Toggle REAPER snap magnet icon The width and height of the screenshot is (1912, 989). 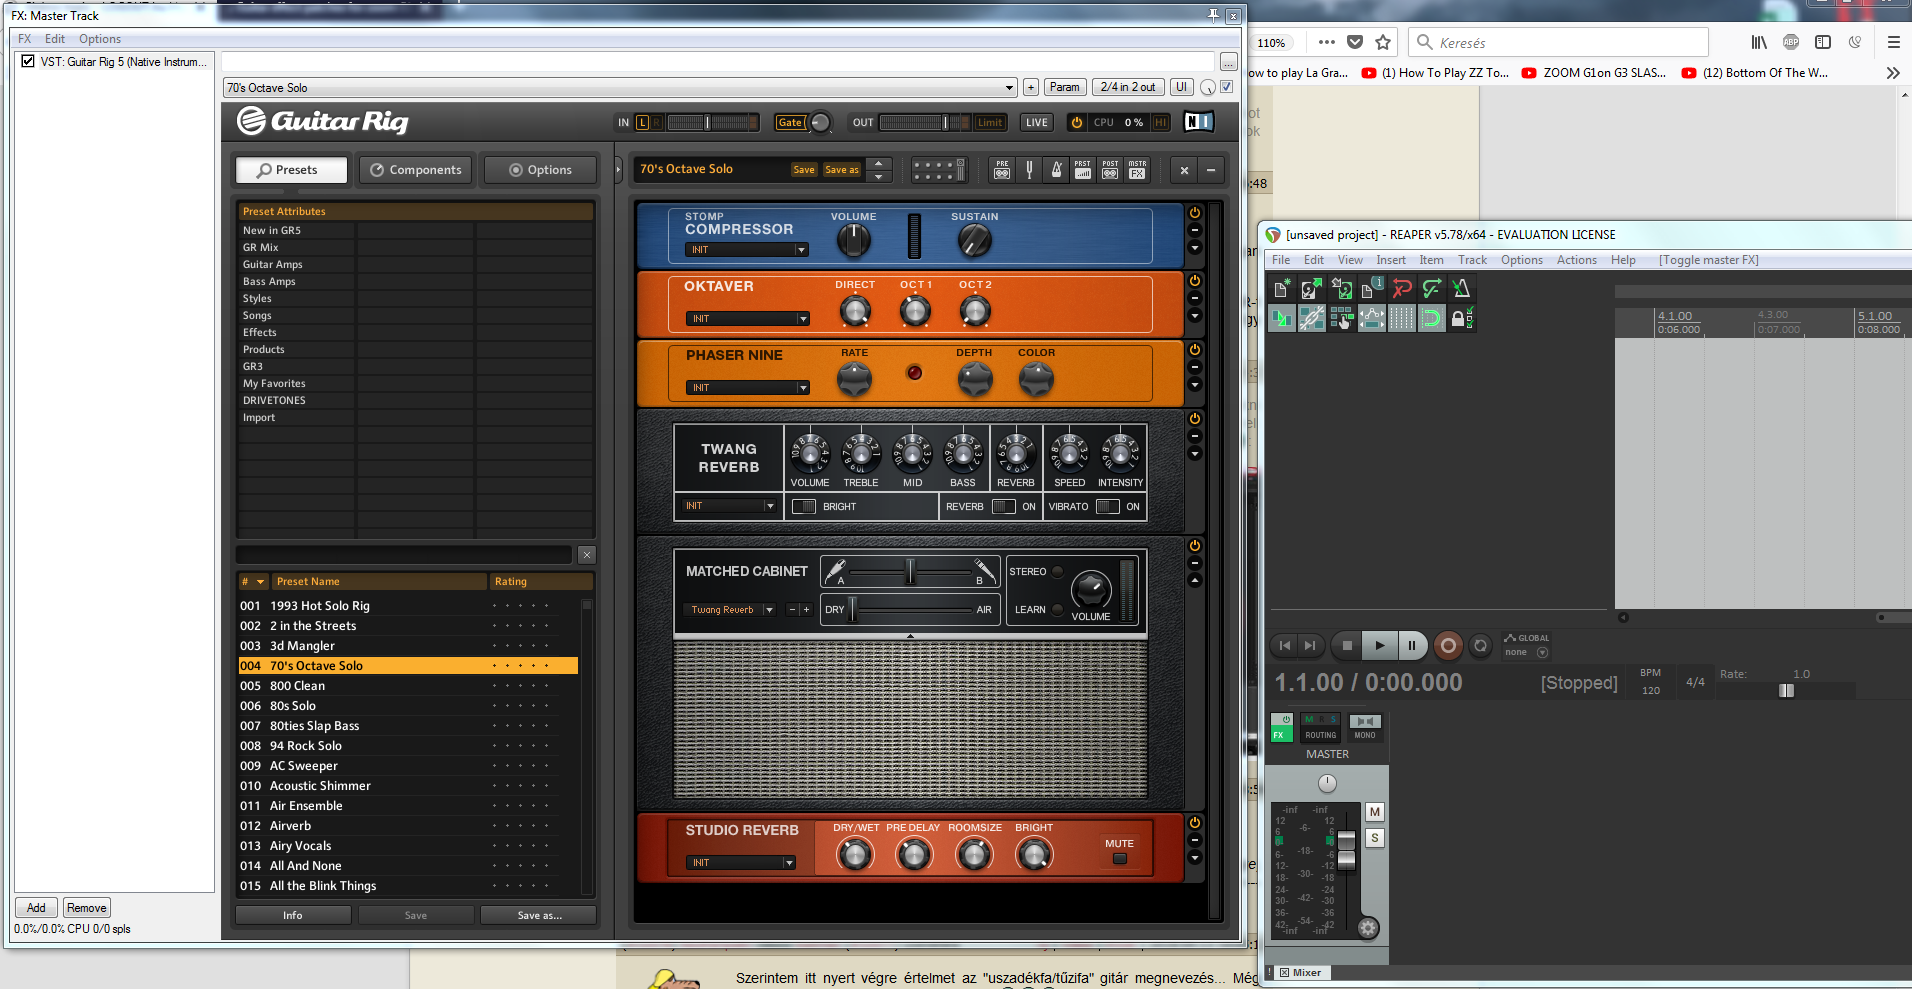(1432, 319)
